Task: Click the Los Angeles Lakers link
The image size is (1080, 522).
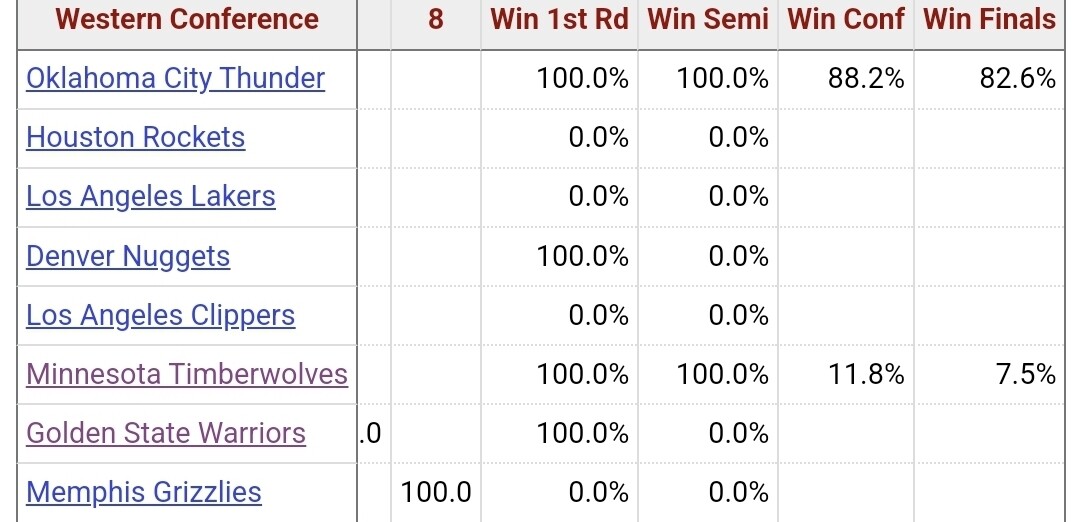Action: [x=150, y=197]
